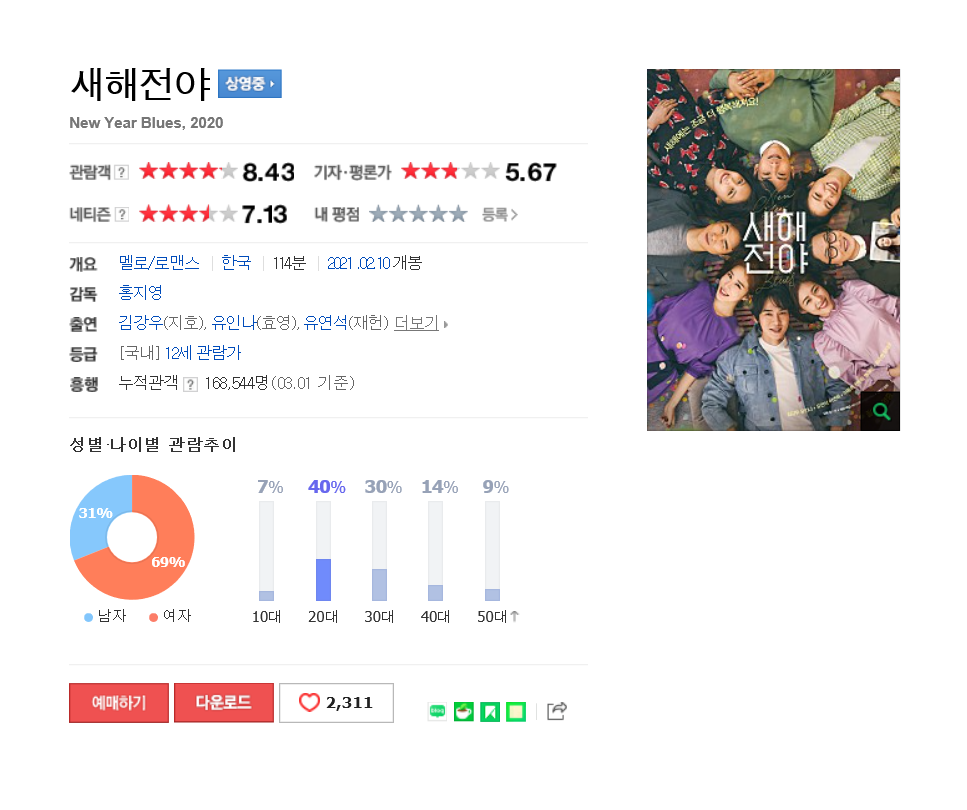Open the 상영중 now-showing badge
Viewport: 967px width, 810px height.
250,84
